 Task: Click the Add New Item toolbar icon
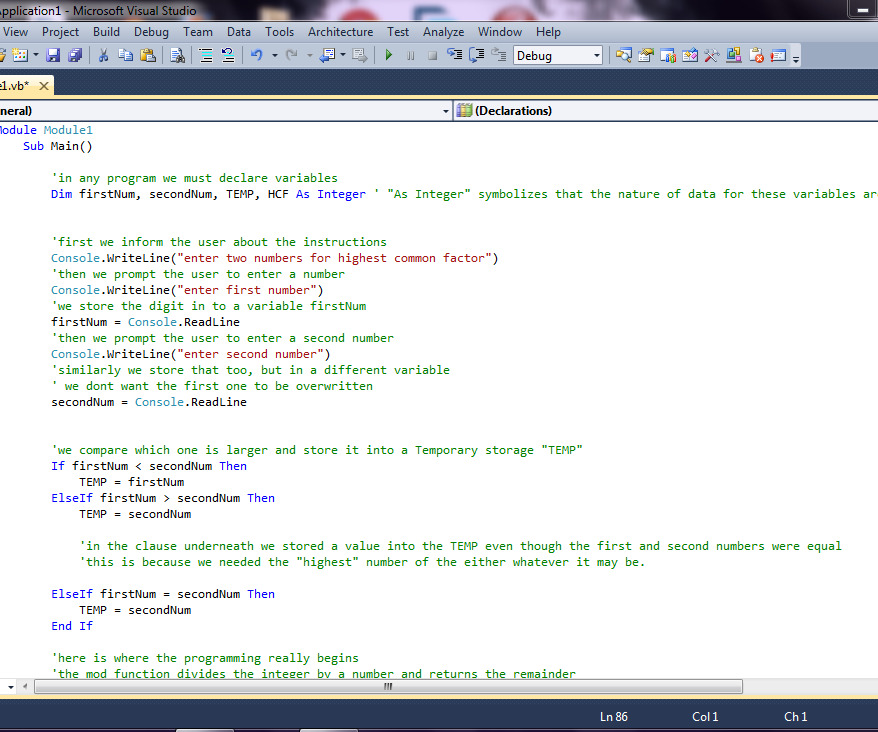click(x=20, y=55)
